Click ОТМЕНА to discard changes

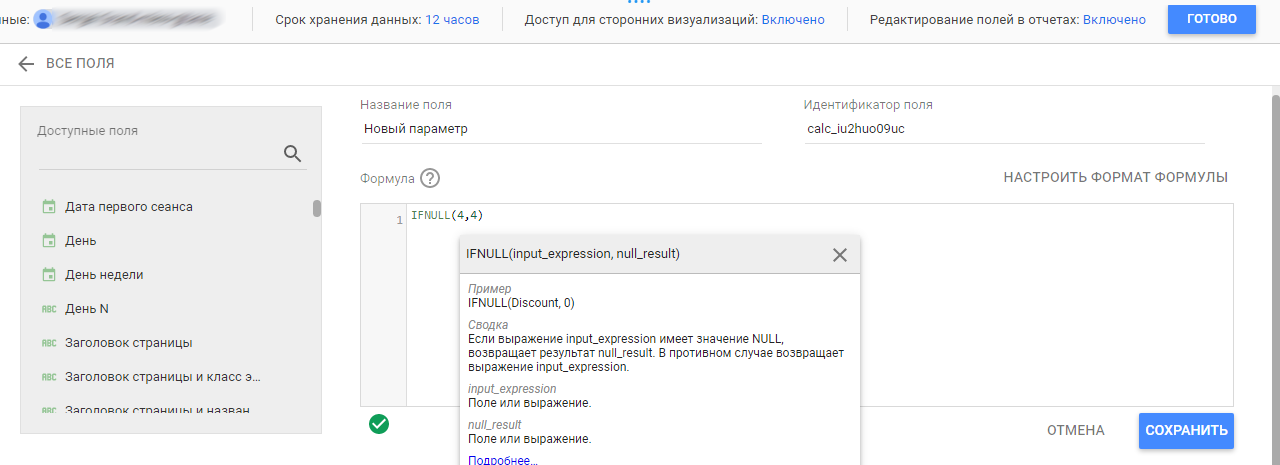pyautogui.click(x=1075, y=431)
